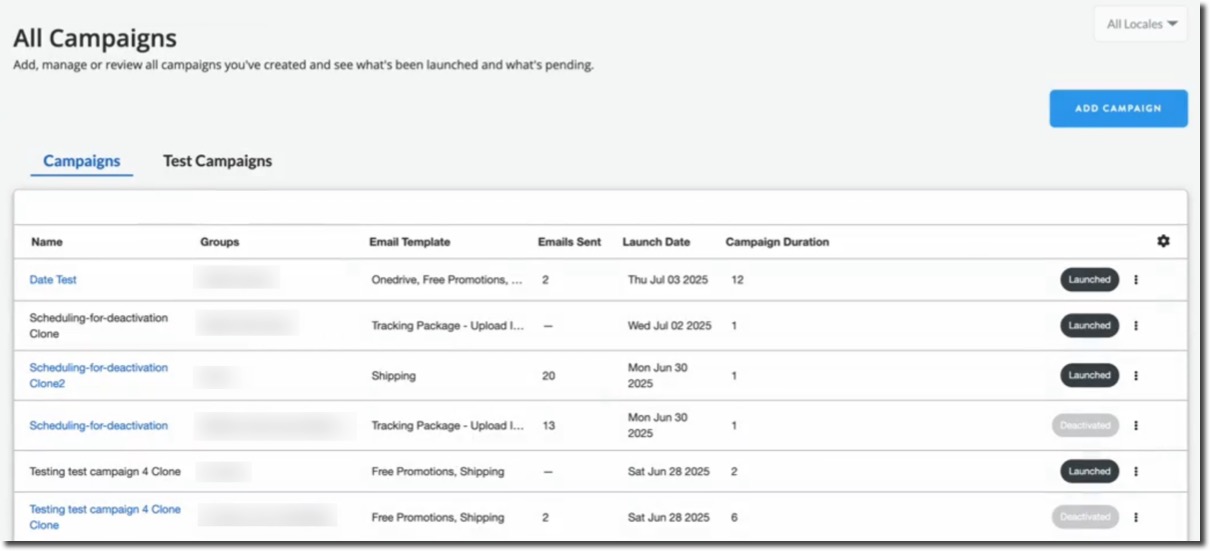The width and height of the screenshot is (1210, 551).
Task: Open kebab menu for Scheduling-for-deactivation Clone row
Action: (x=1136, y=326)
